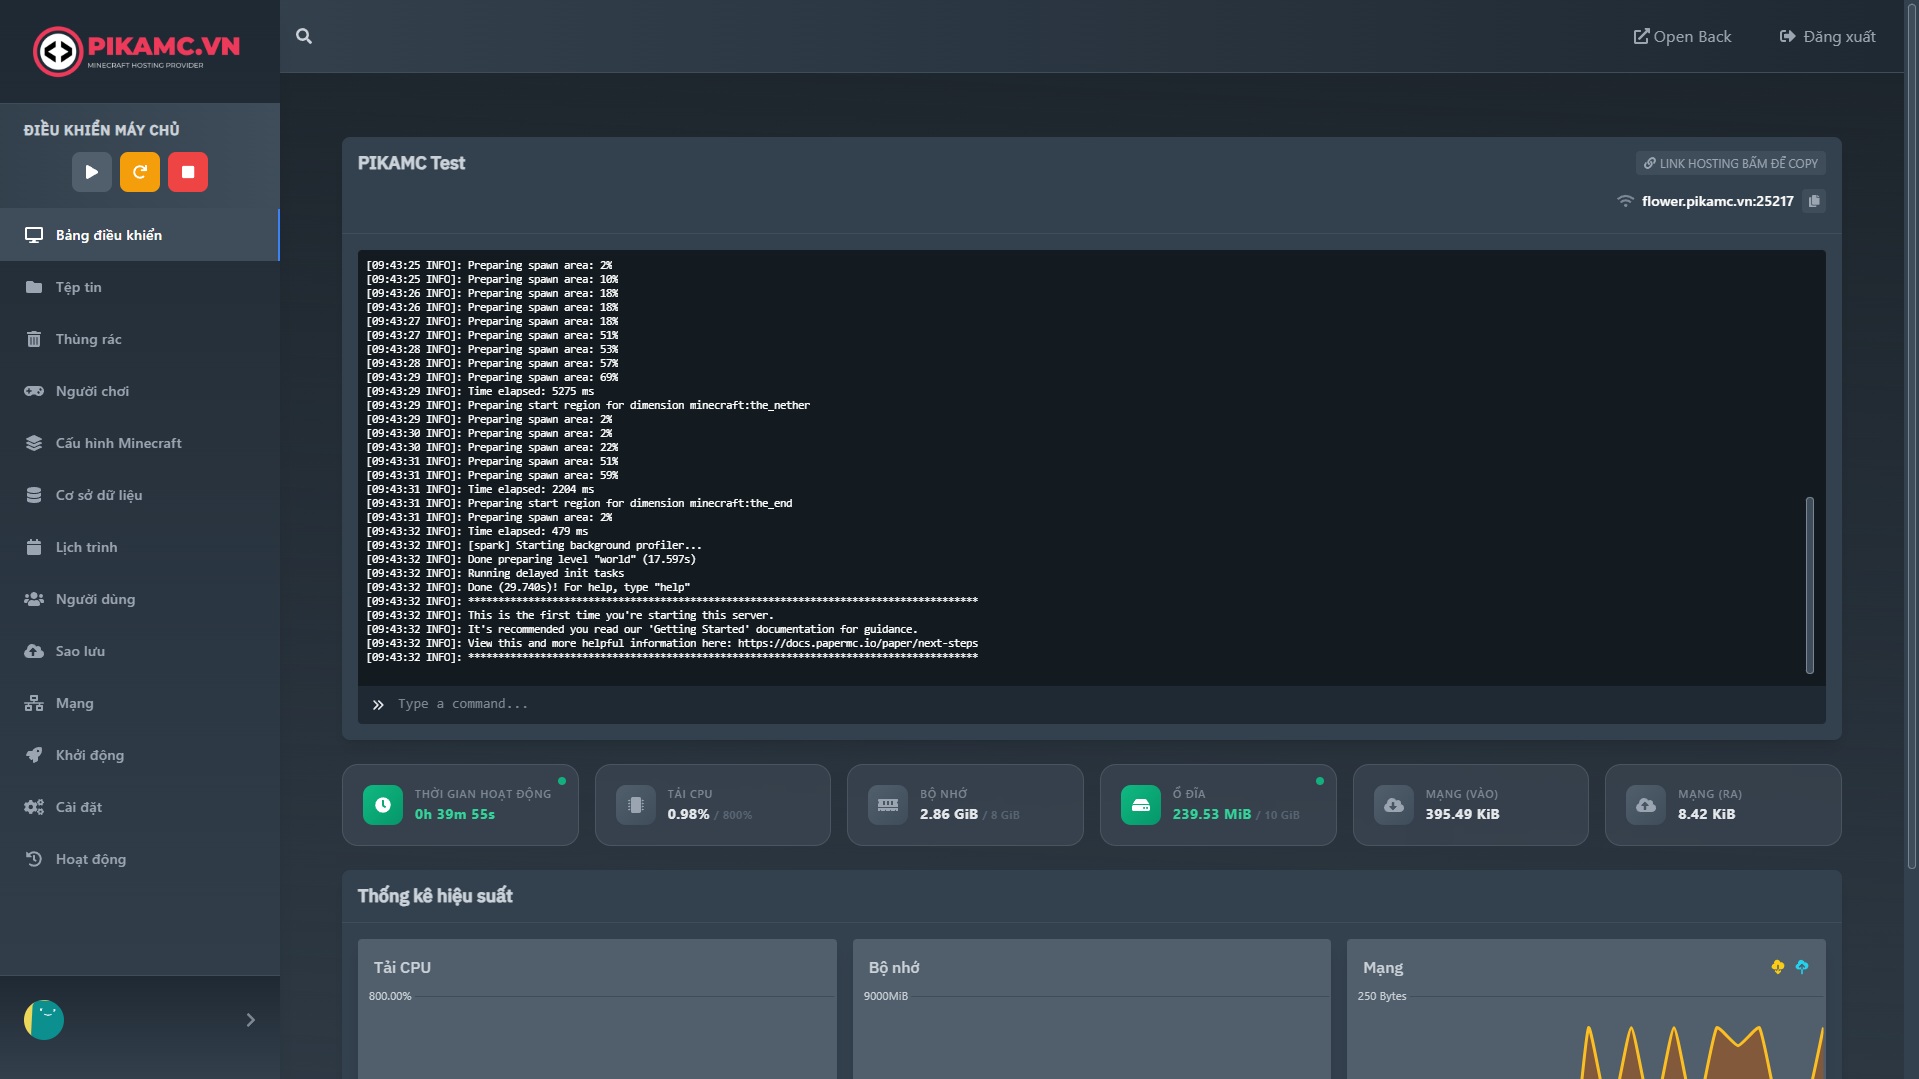Expand the user profile chevron arrow
This screenshot has height=1079, width=1919.
[x=250, y=1020]
